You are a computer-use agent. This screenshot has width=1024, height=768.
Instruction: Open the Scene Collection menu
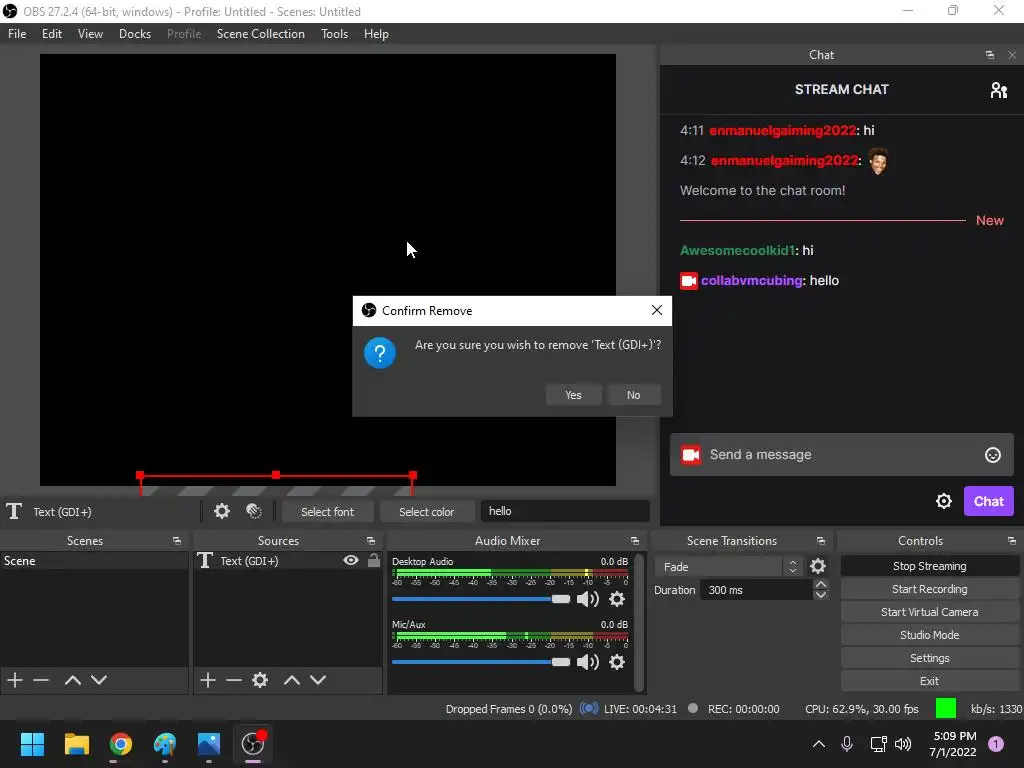click(261, 34)
